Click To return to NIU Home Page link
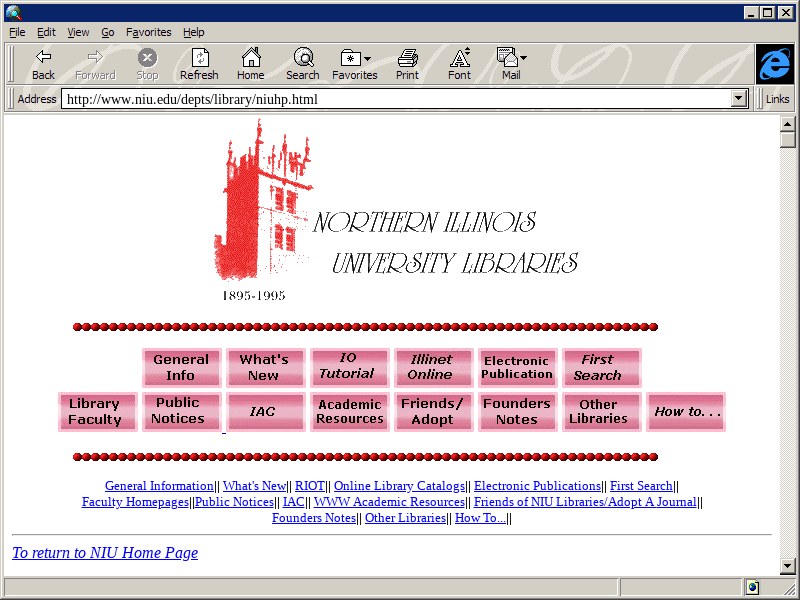Screen dimensions: 800x600 click(x=105, y=553)
